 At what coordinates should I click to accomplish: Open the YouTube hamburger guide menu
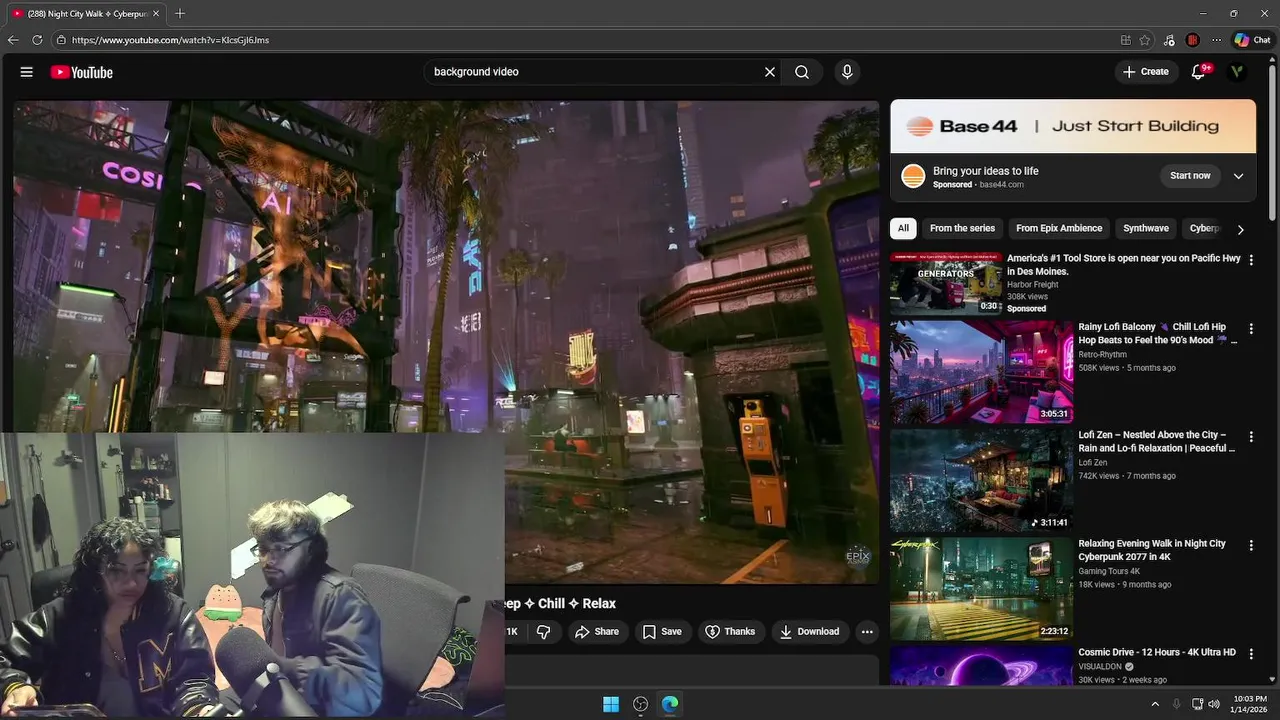(x=27, y=72)
